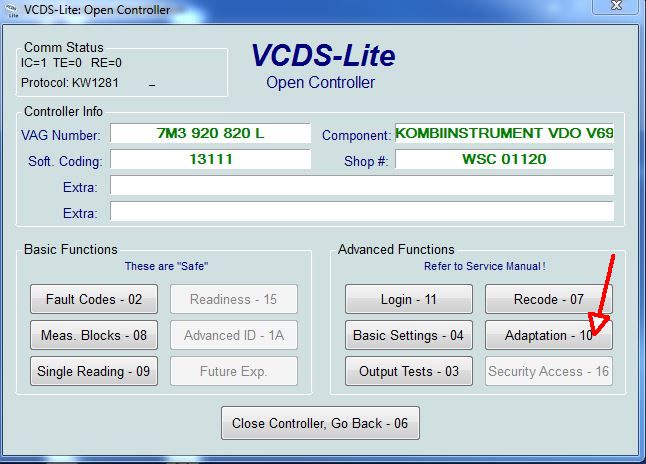Screen dimensions: 646x464
Task: Open Recode - 07 function
Action: 549,299
